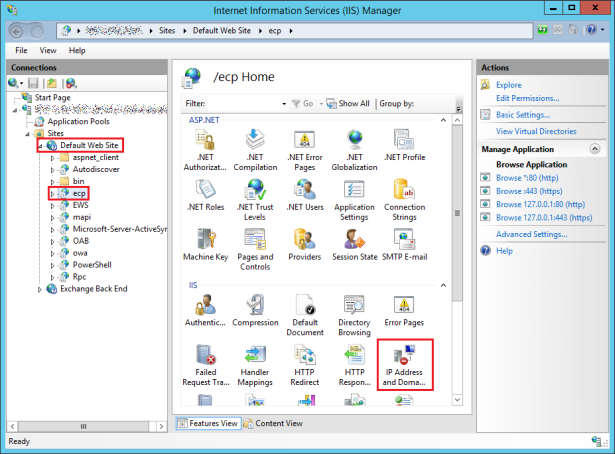Select PowerShell application in tree

pyautogui.click(x=92, y=265)
